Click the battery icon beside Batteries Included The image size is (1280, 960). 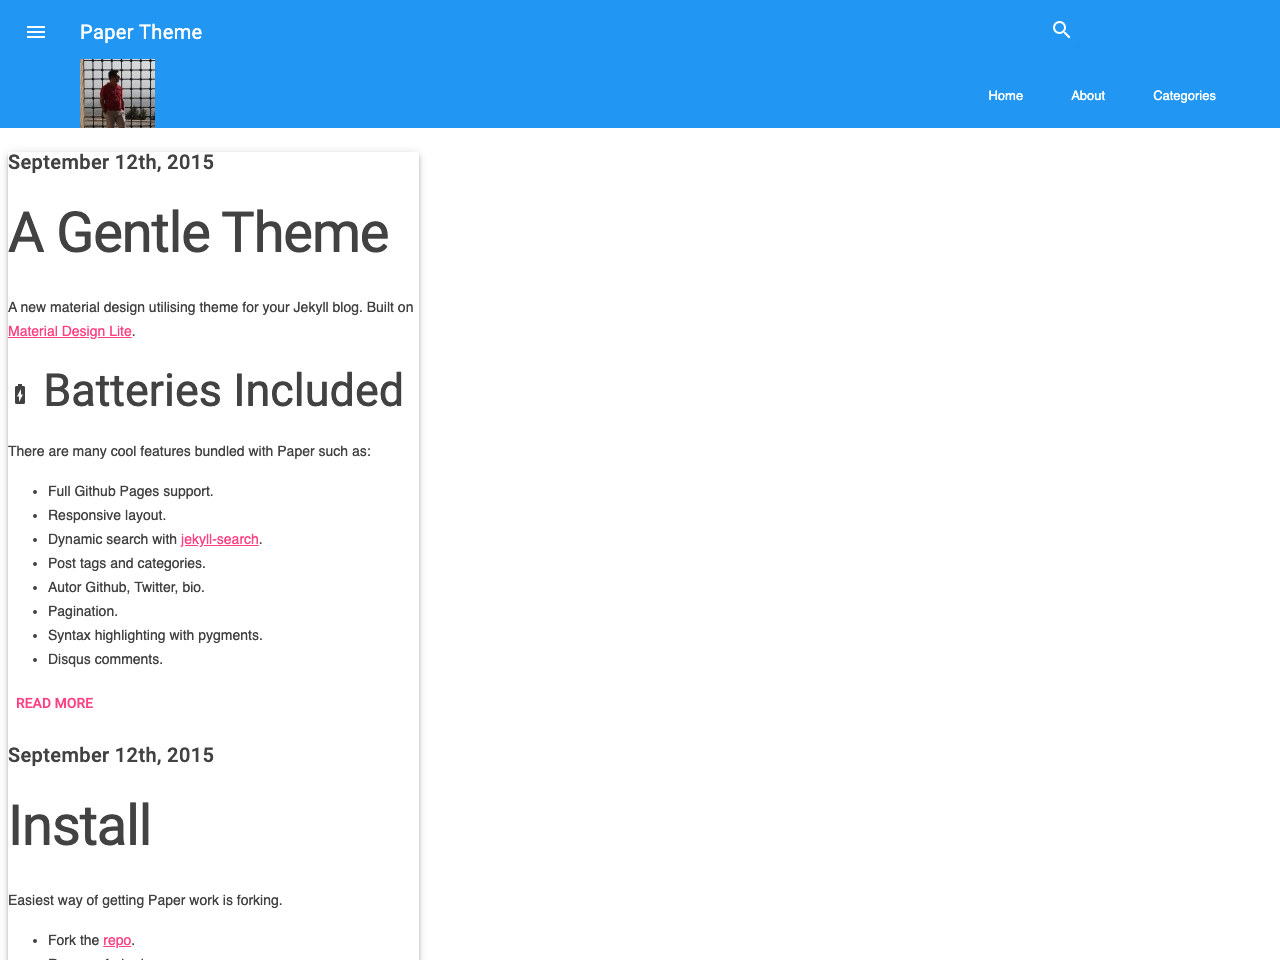click(x=19, y=394)
